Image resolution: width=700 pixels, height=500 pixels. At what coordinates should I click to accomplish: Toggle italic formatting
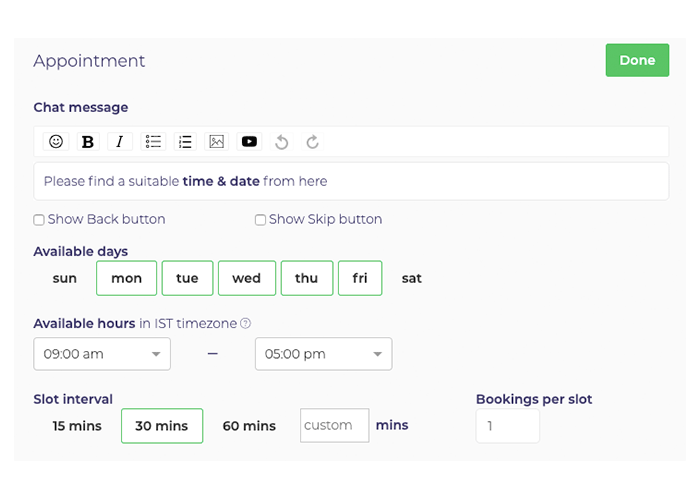click(x=120, y=142)
